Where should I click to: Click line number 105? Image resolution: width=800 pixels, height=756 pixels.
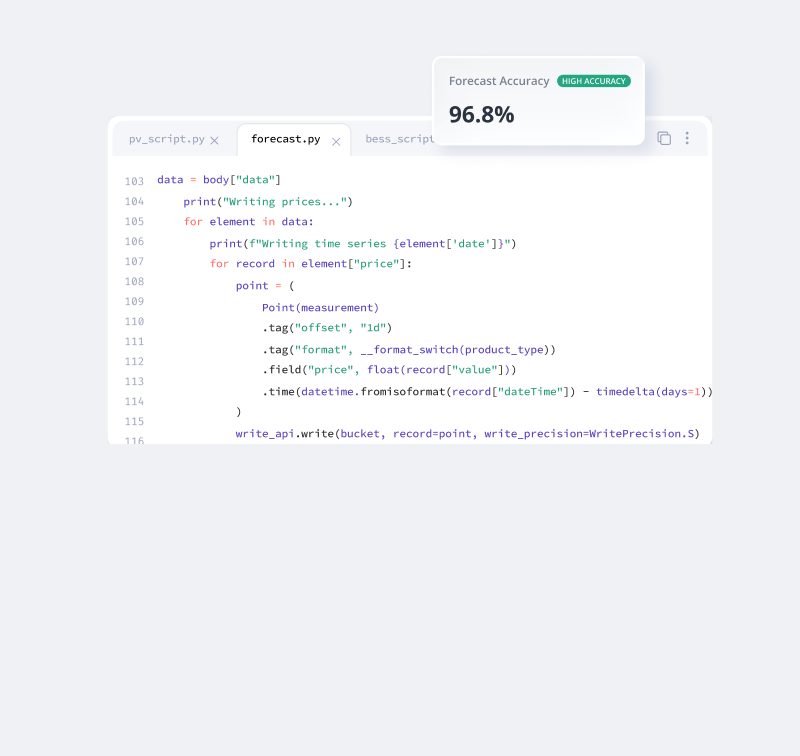(134, 221)
